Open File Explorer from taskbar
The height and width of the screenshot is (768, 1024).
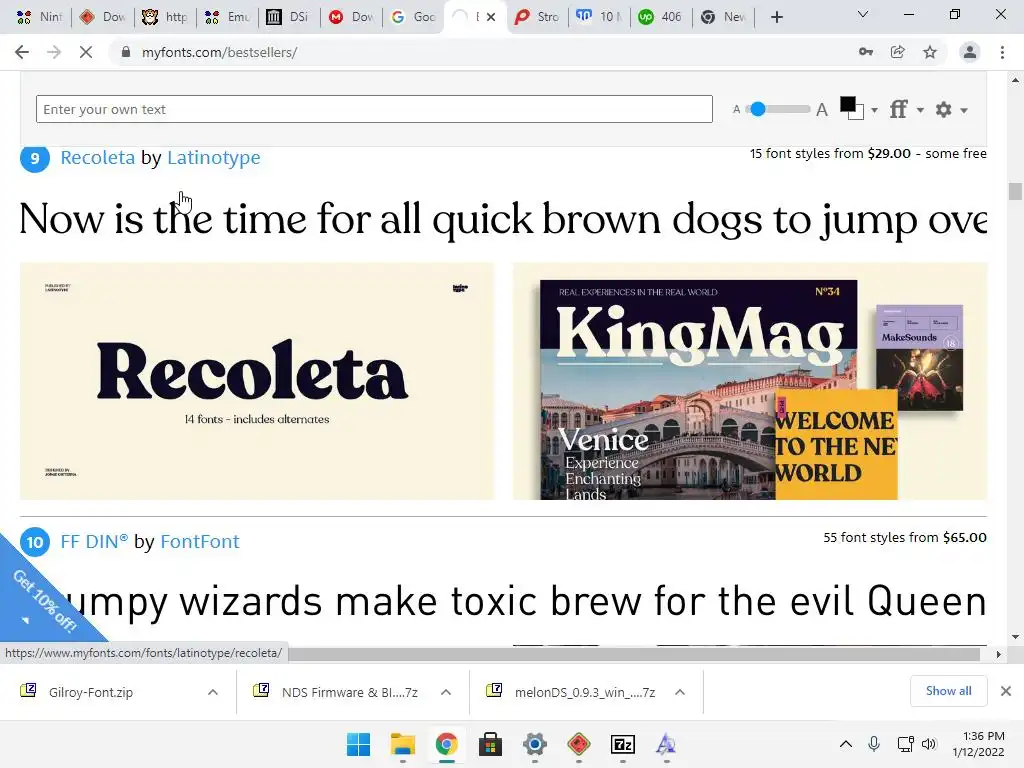coord(402,744)
